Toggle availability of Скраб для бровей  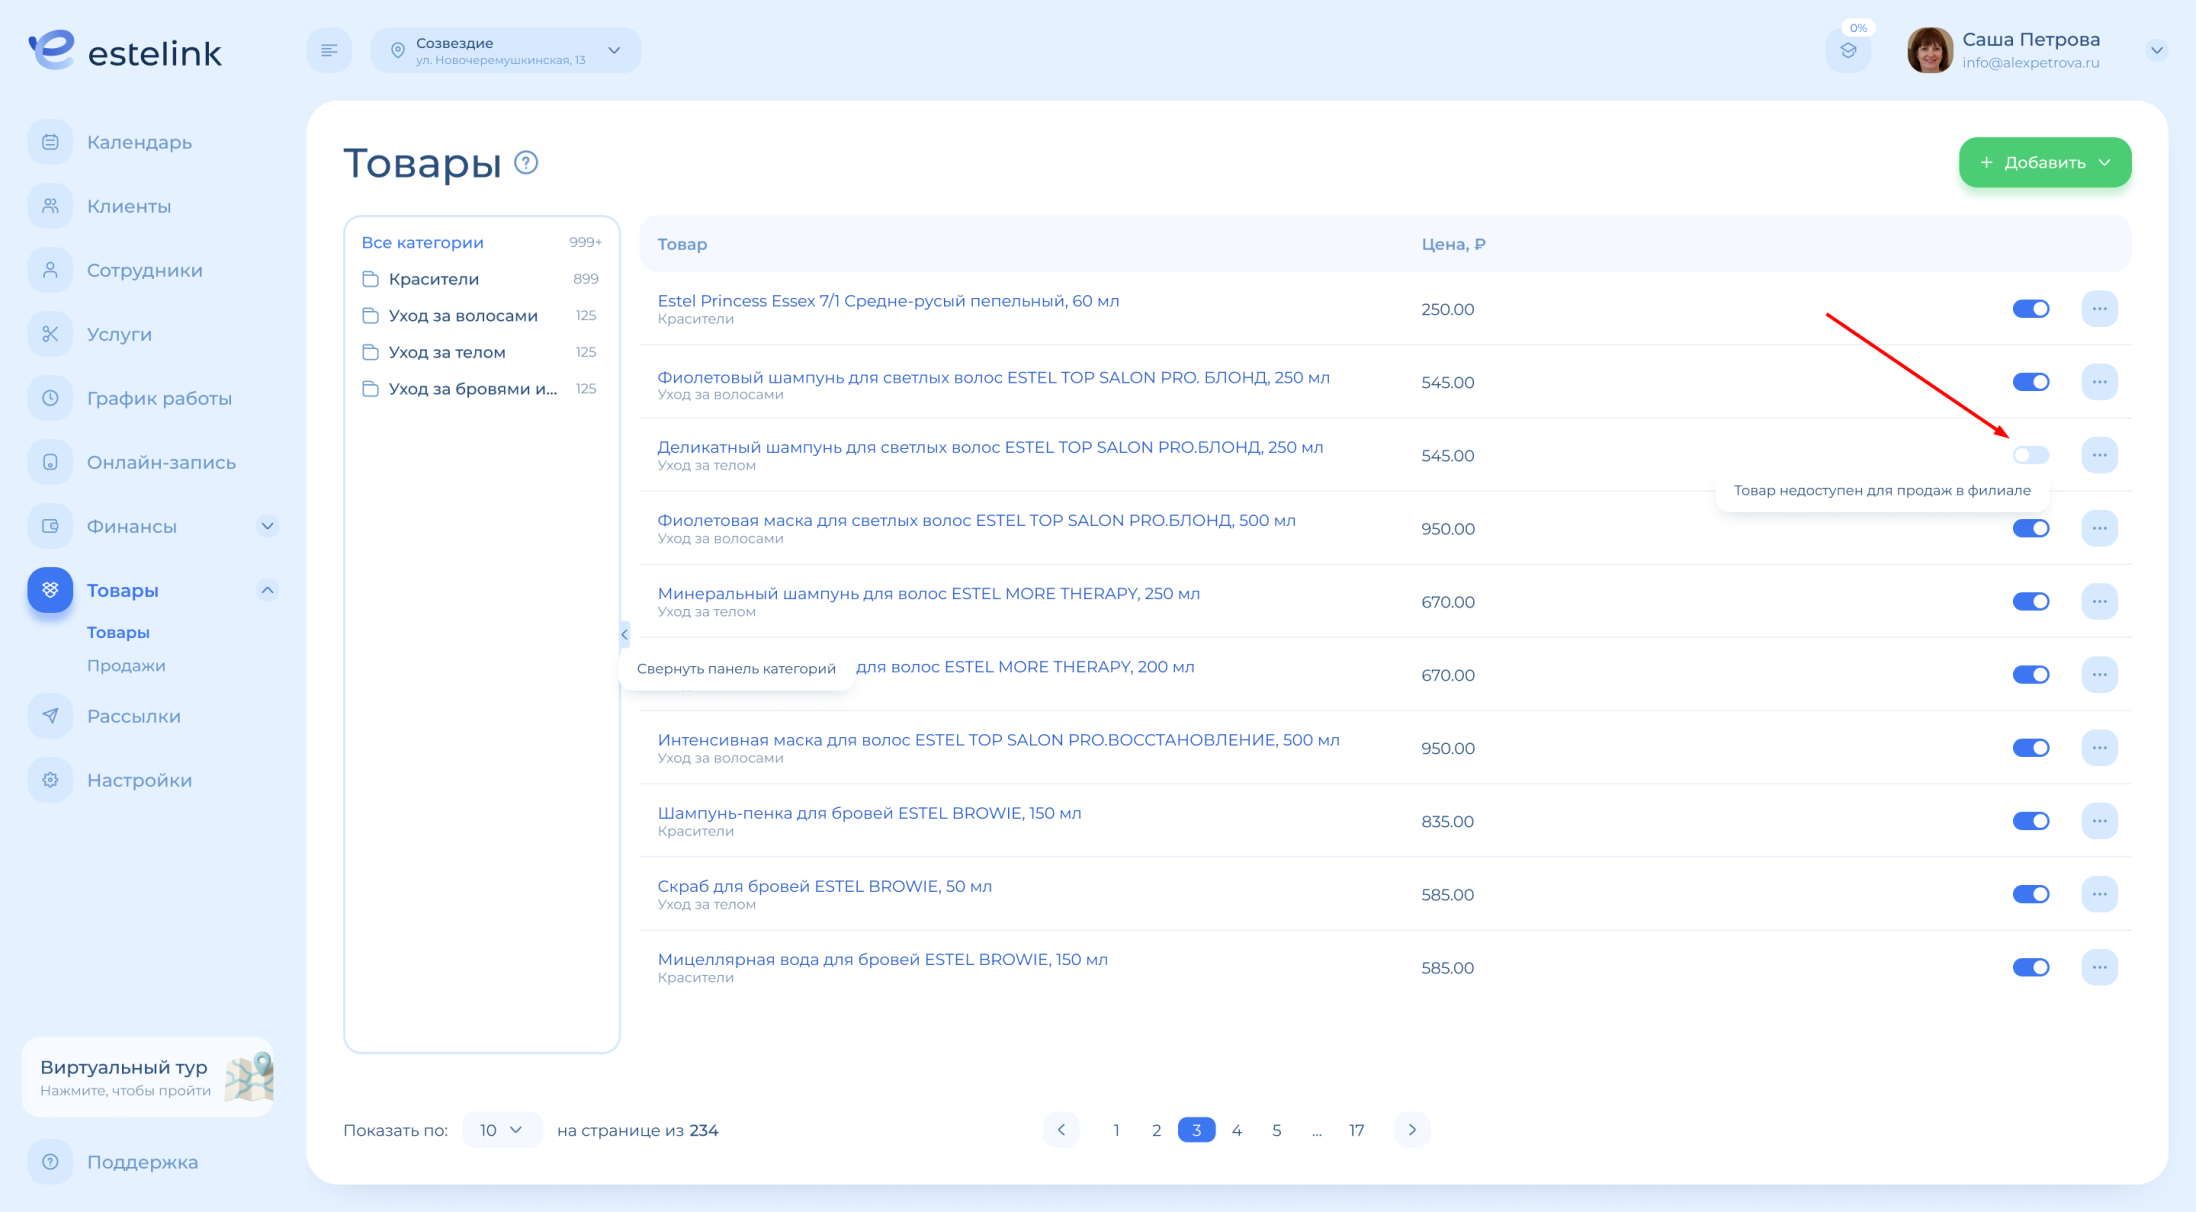click(2031, 894)
